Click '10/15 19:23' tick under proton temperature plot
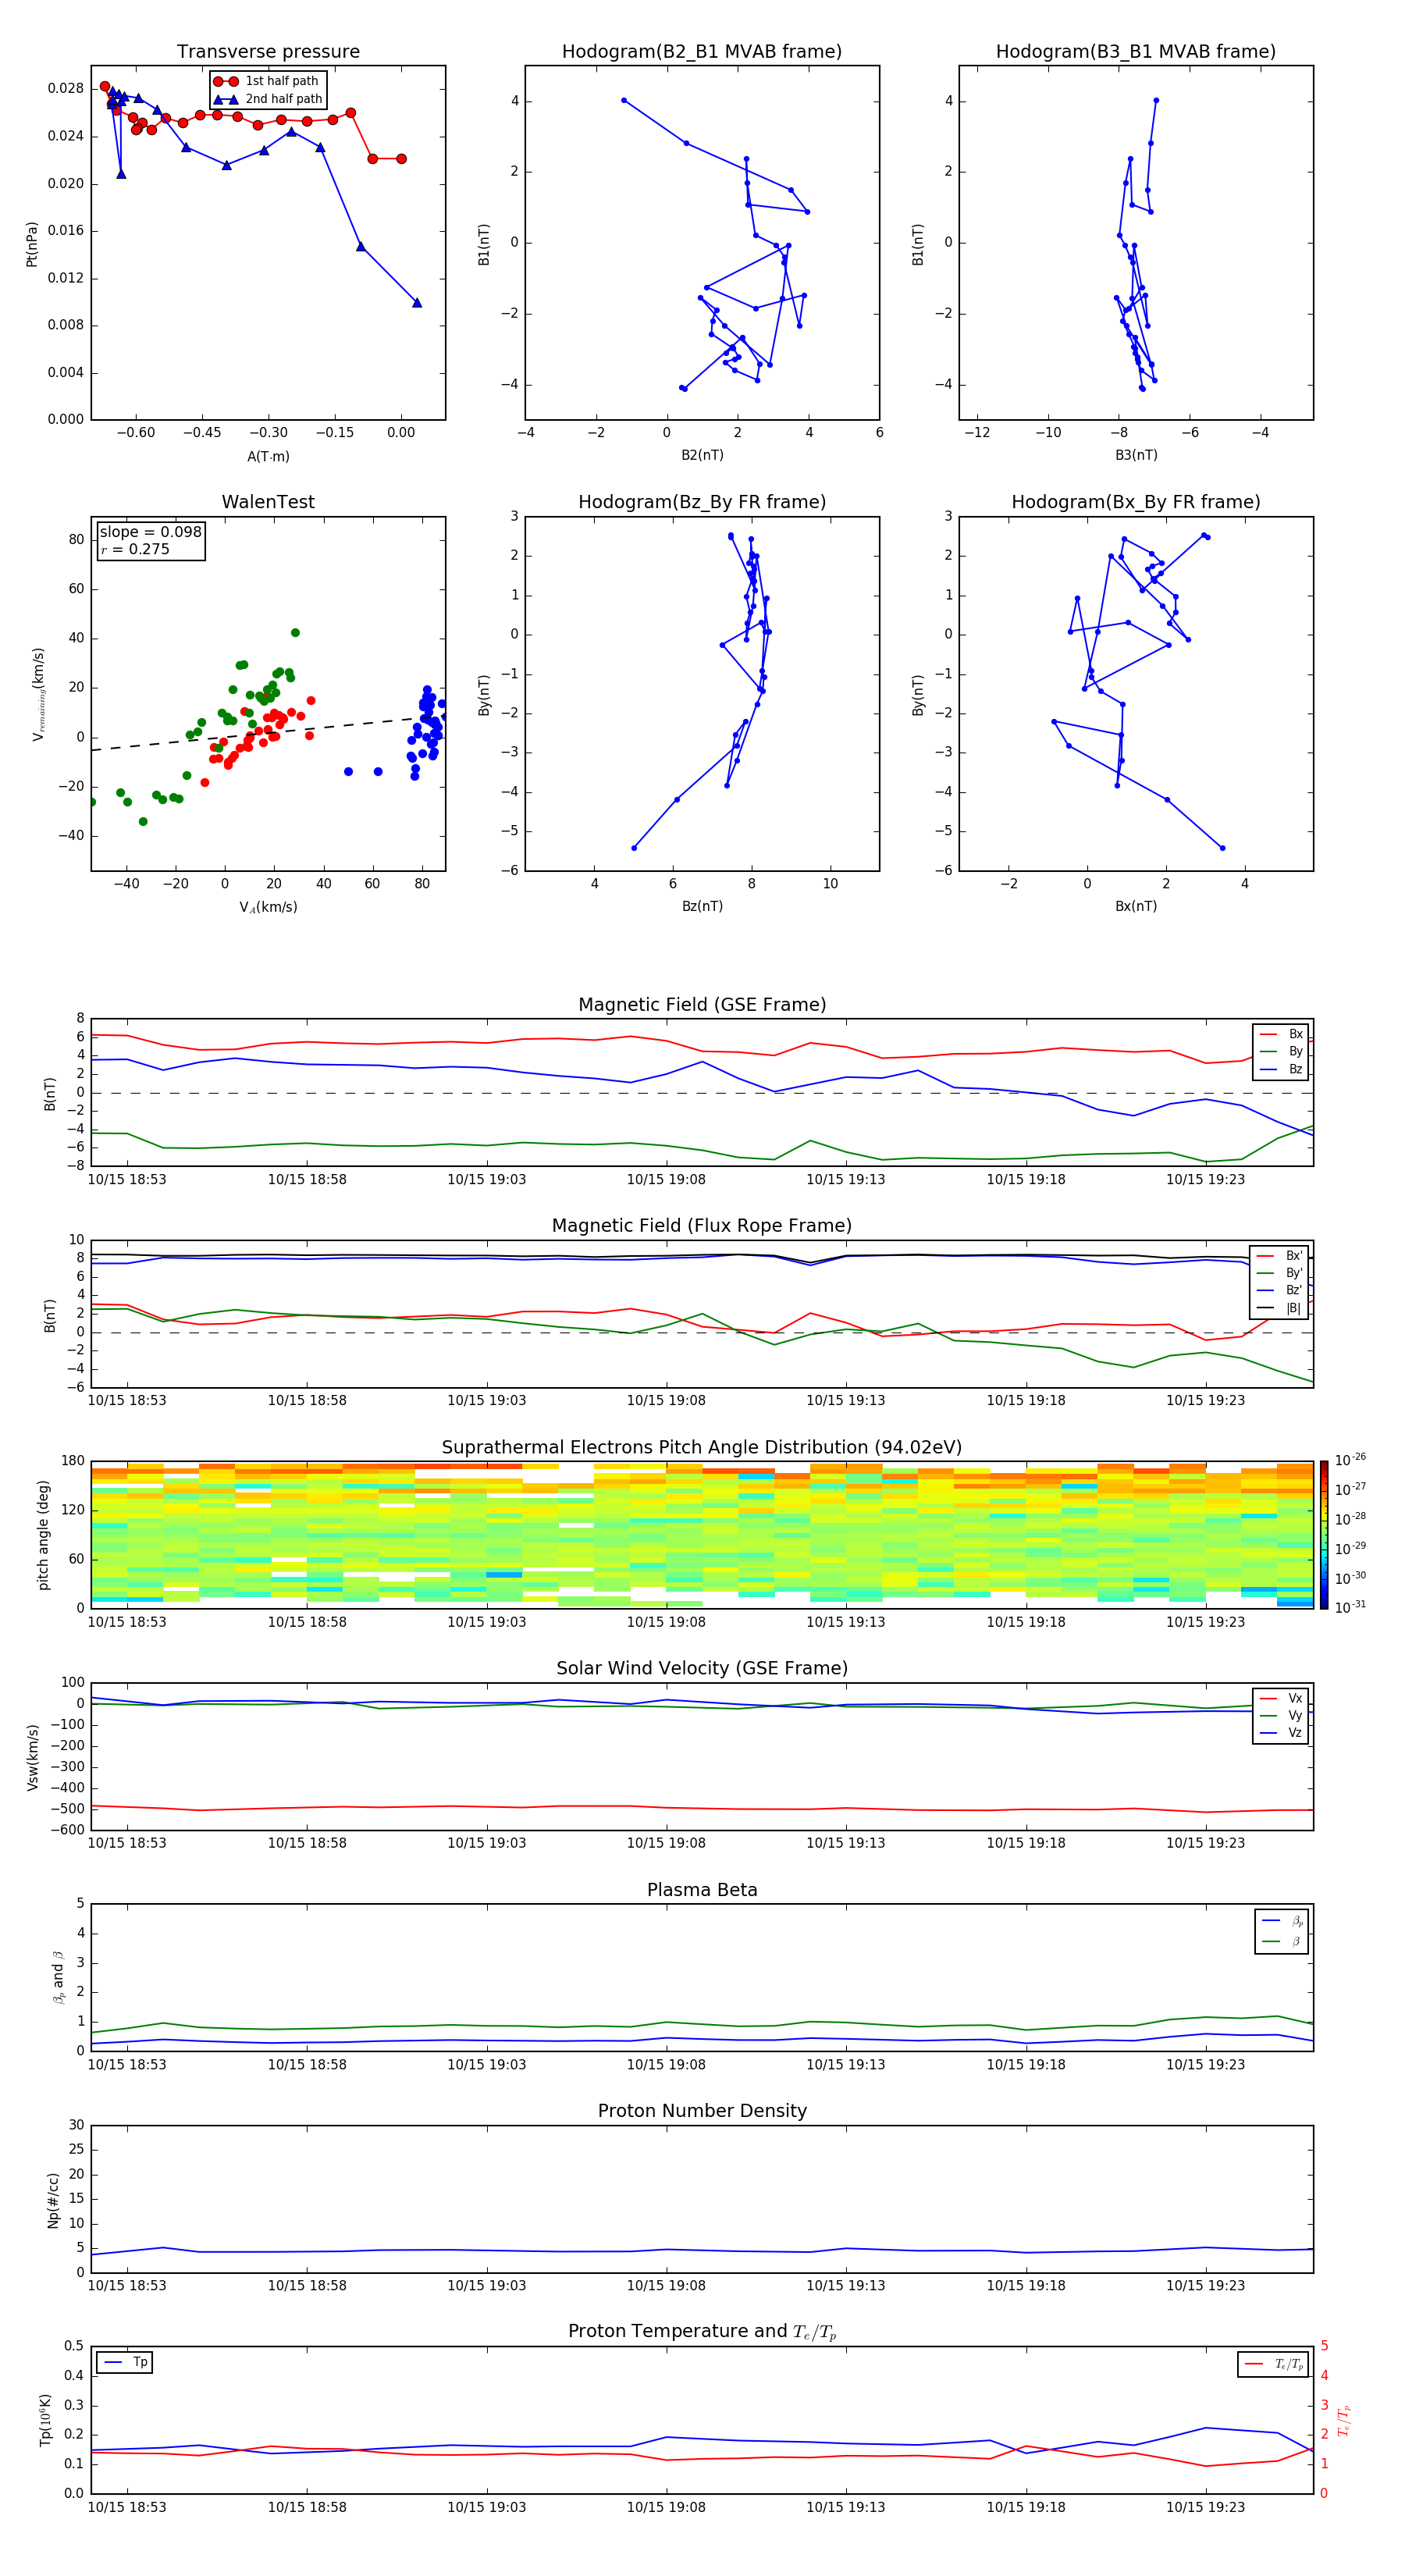 point(1205,2507)
